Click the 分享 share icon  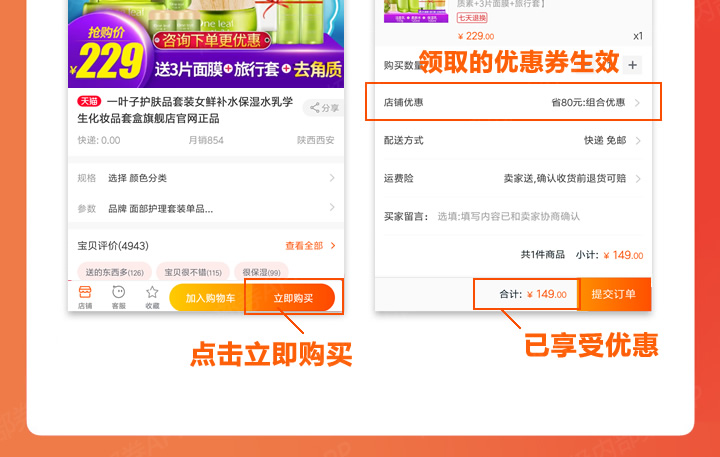pyautogui.click(x=324, y=108)
